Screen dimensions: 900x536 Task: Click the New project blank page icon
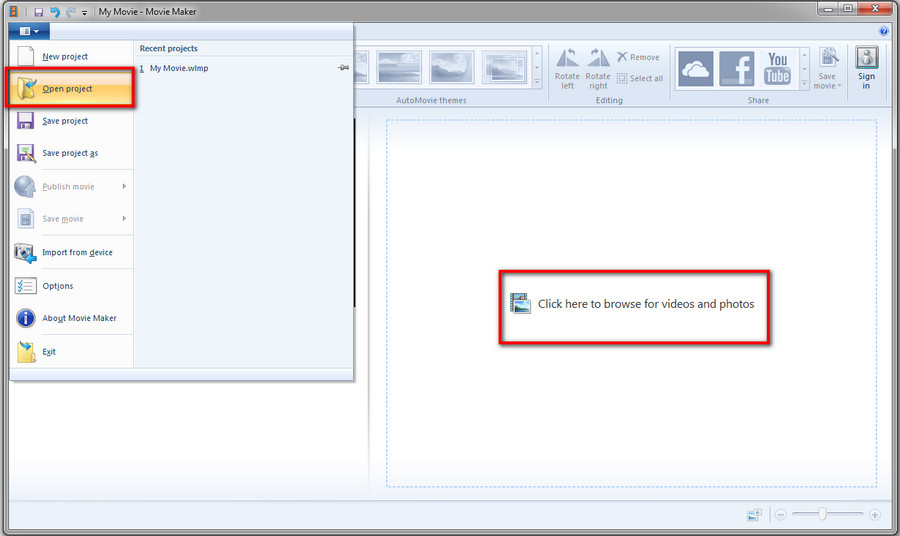click(x=25, y=56)
